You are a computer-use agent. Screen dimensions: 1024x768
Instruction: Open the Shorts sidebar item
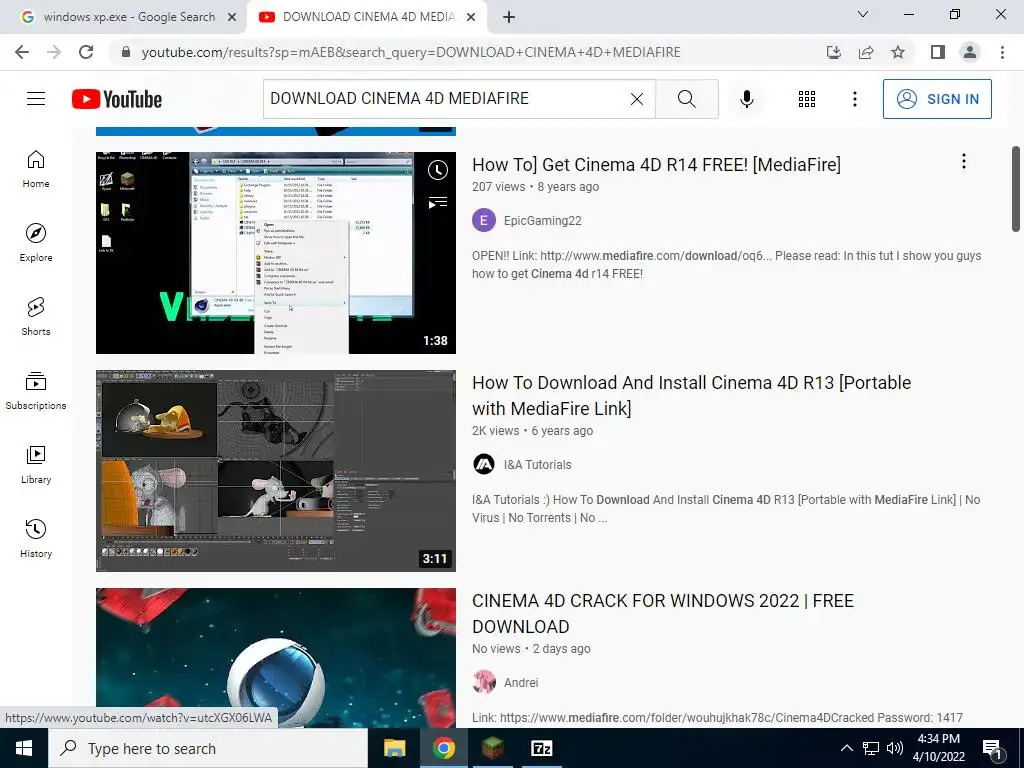pos(36,317)
